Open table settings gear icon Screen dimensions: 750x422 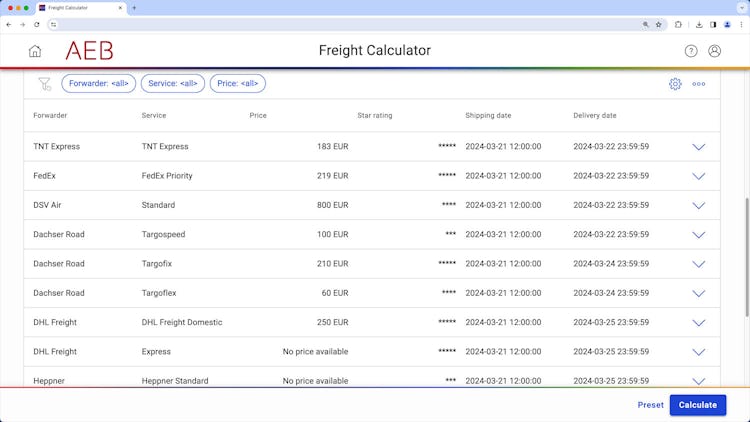pyautogui.click(x=675, y=84)
